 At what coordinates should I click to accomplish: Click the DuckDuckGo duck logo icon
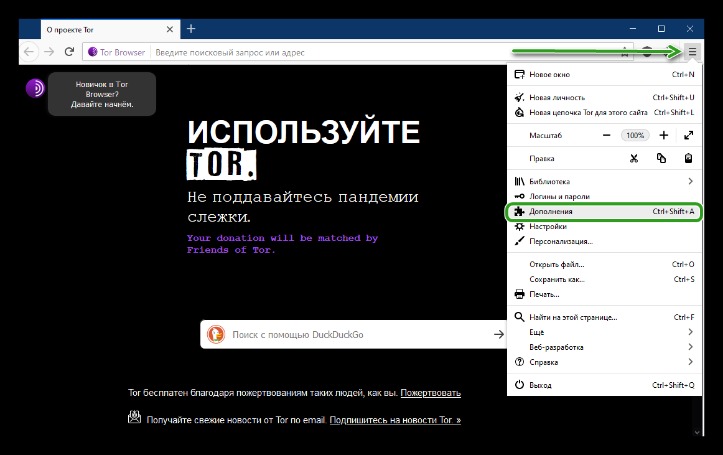[216, 334]
